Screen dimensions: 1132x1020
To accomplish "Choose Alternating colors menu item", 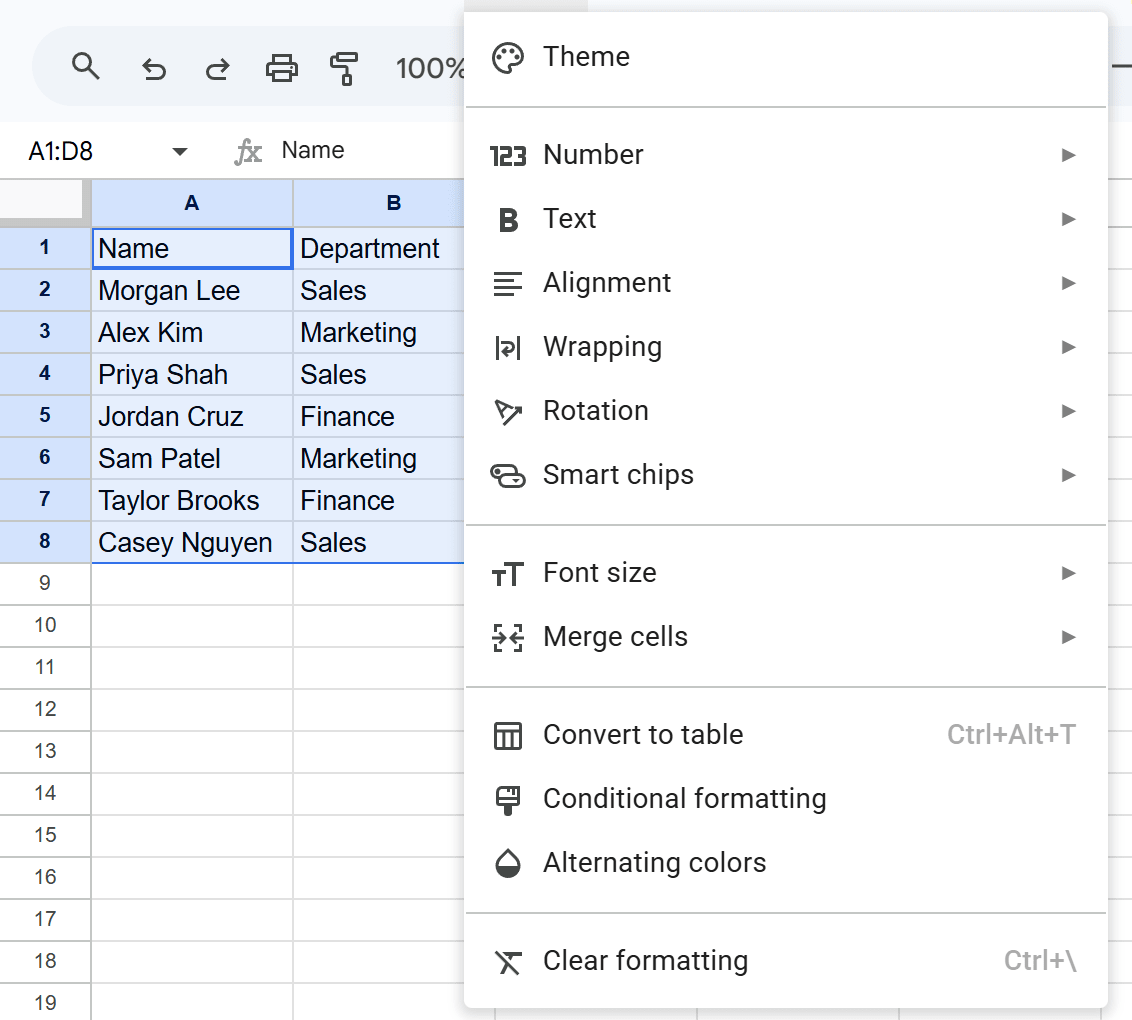I will pyautogui.click(x=785, y=863).
